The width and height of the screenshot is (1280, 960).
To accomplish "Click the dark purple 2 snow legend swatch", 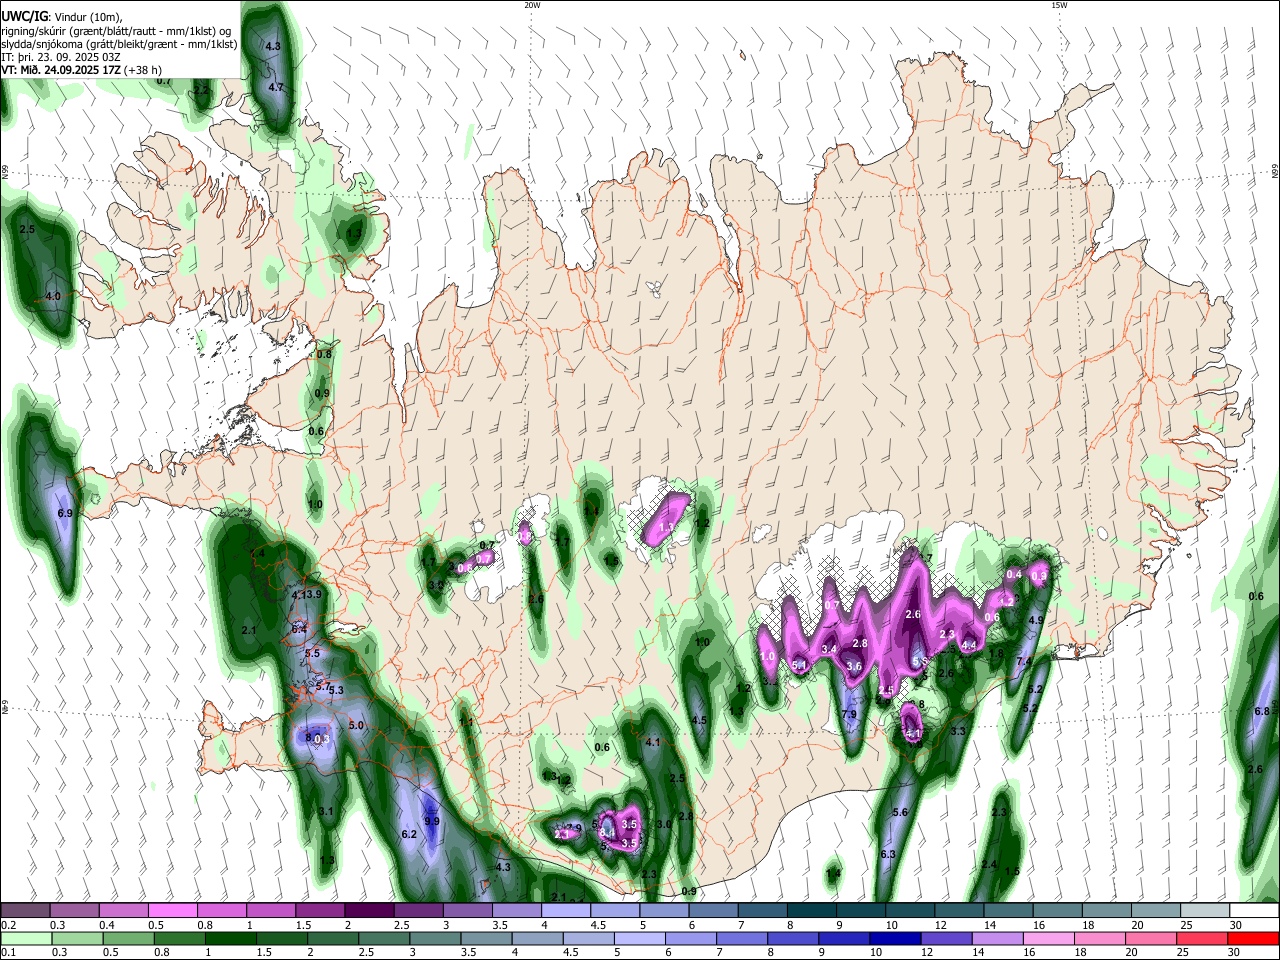I will [x=369, y=911].
